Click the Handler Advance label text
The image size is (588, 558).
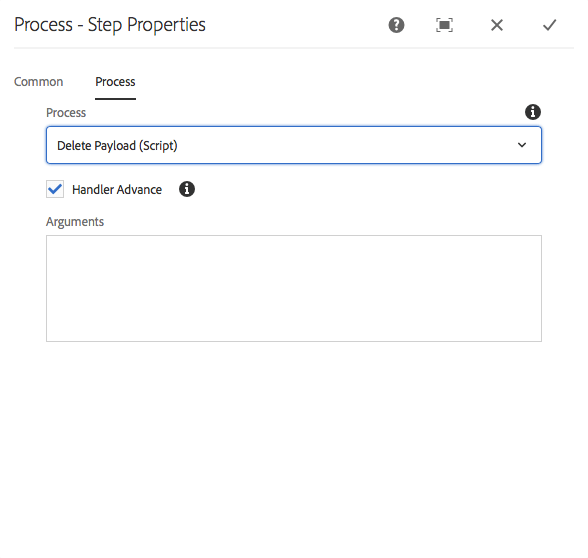coord(117,190)
